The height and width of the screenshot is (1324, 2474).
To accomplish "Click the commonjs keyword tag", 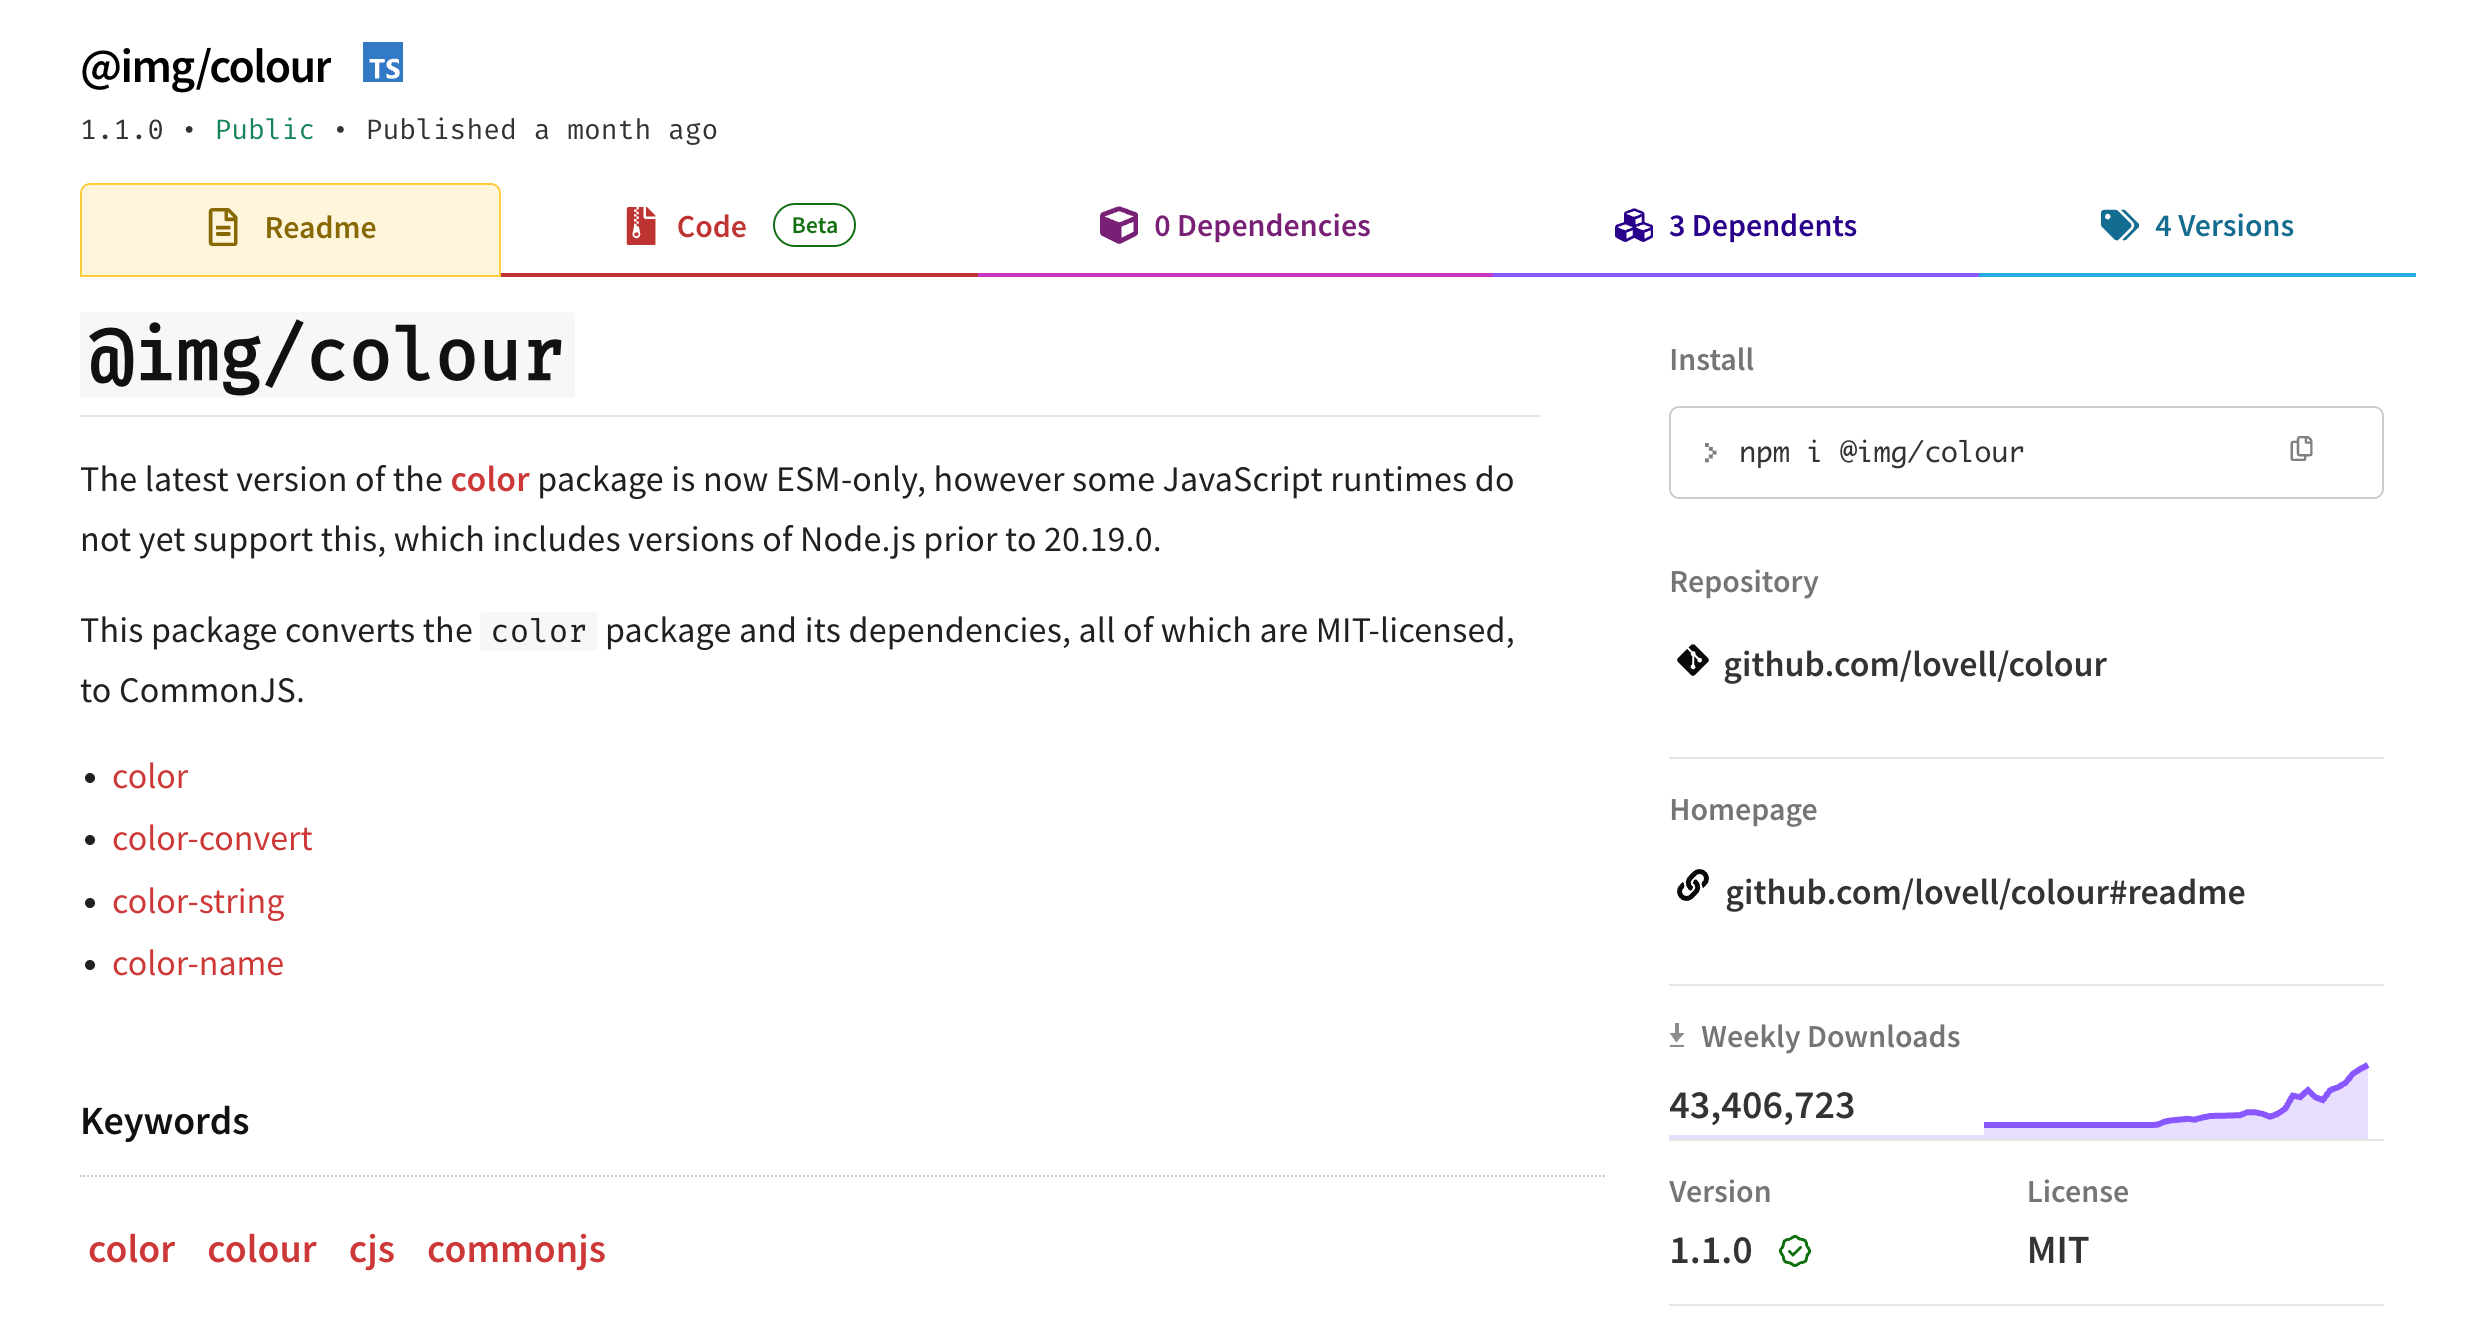I will point(516,1249).
